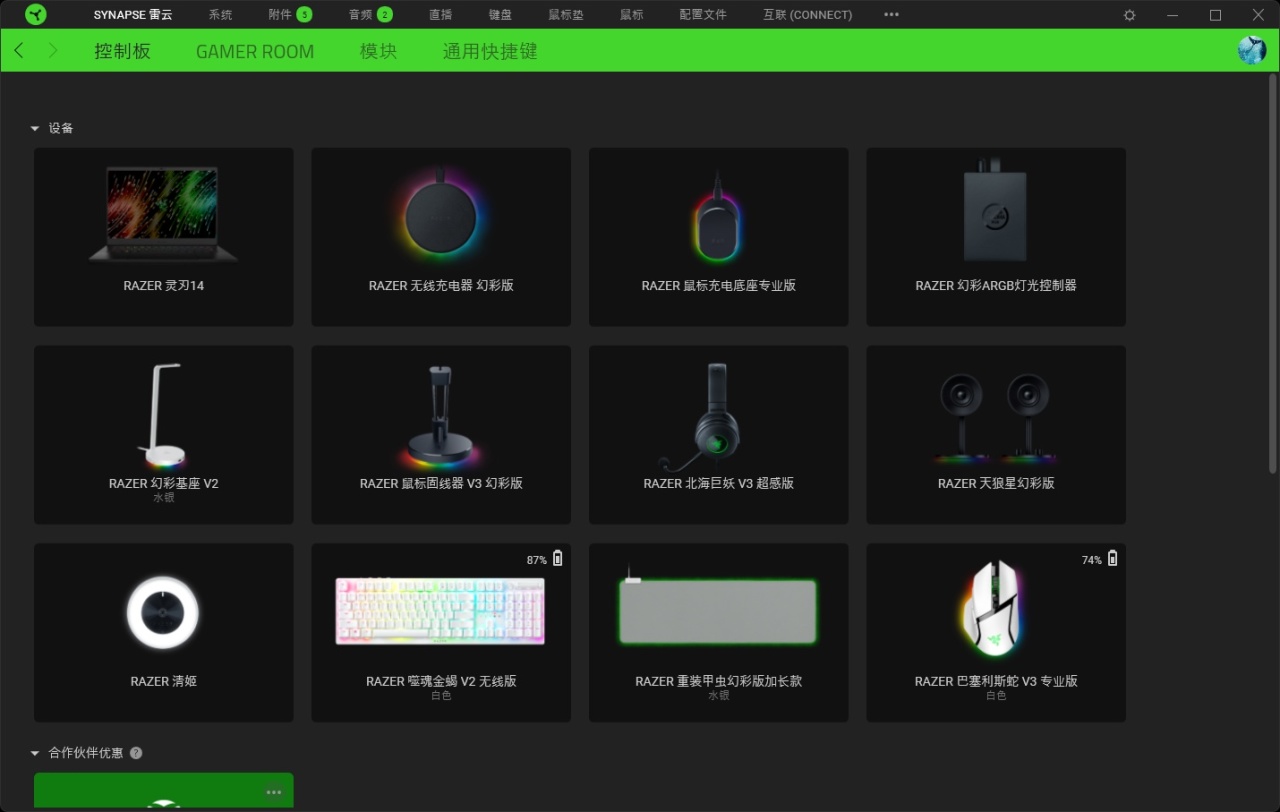The width and height of the screenshot is (1280, 812).
Task: Click battery icon on 噬魂金蝎 V2 keyboard card
Action: pos(558,558)
